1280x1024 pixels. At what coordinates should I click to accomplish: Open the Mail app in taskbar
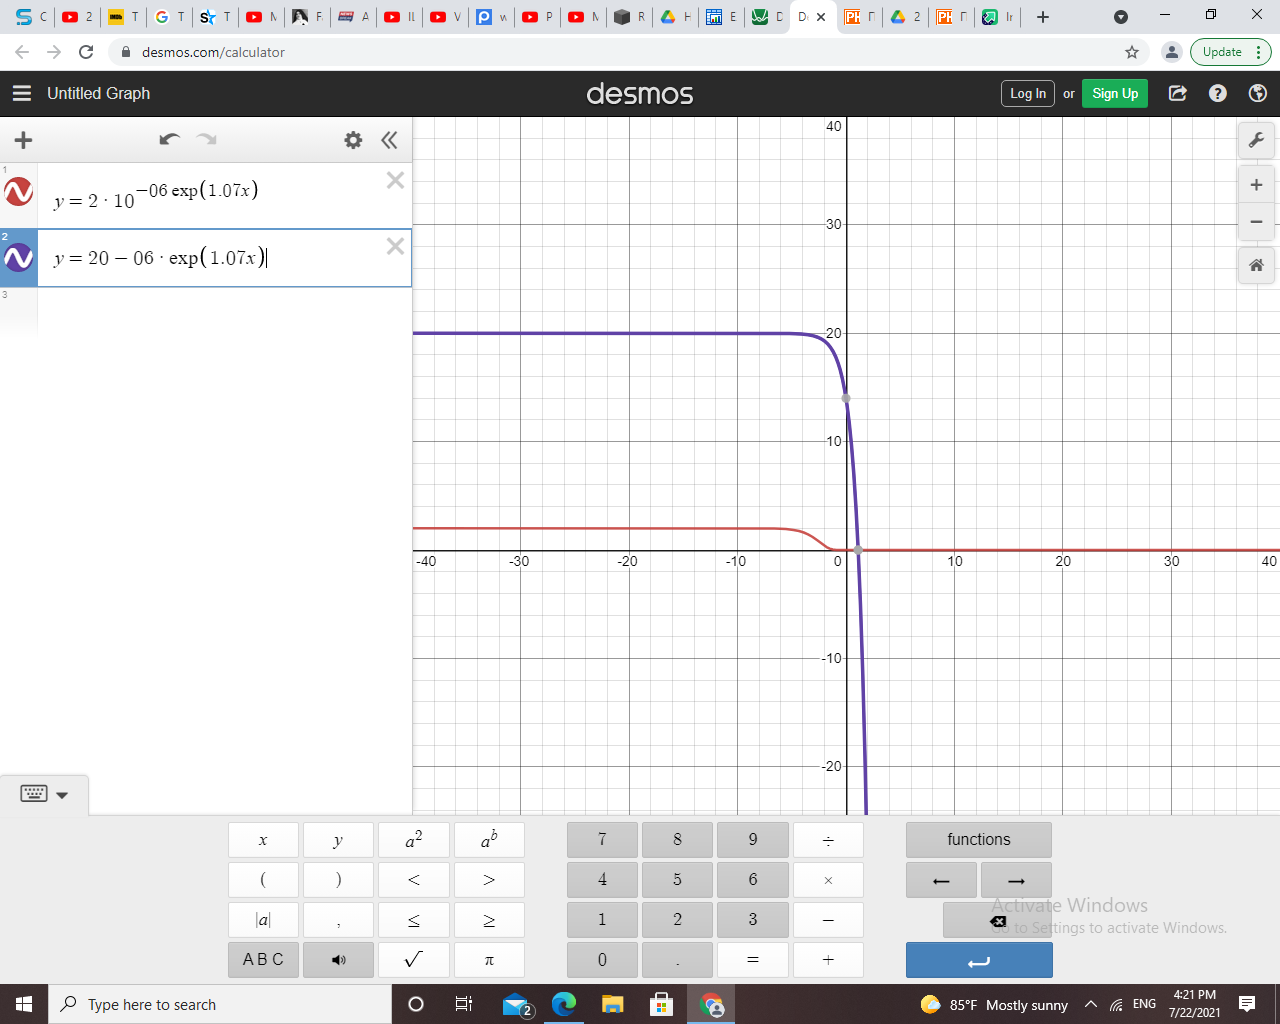click(x=517, y=1004)
